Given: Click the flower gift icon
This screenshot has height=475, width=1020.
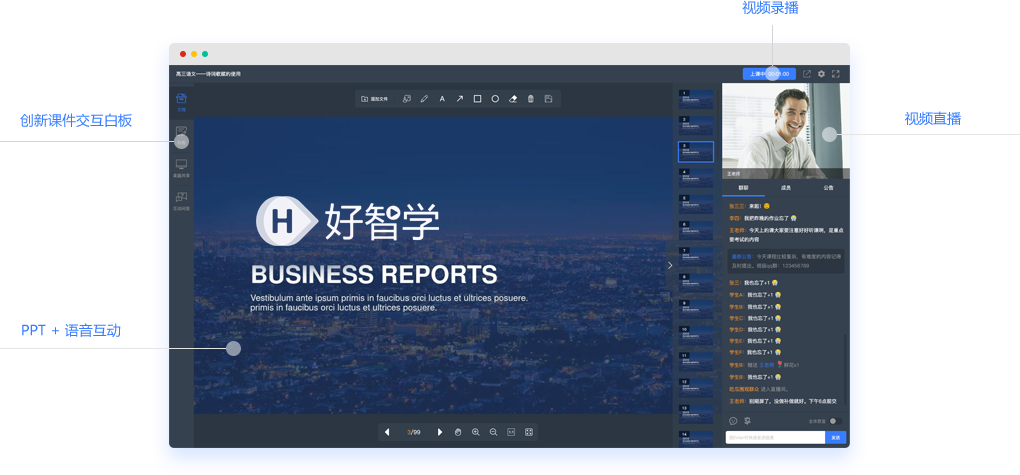Looking at the screenshot, I should [x=747, y=421].
